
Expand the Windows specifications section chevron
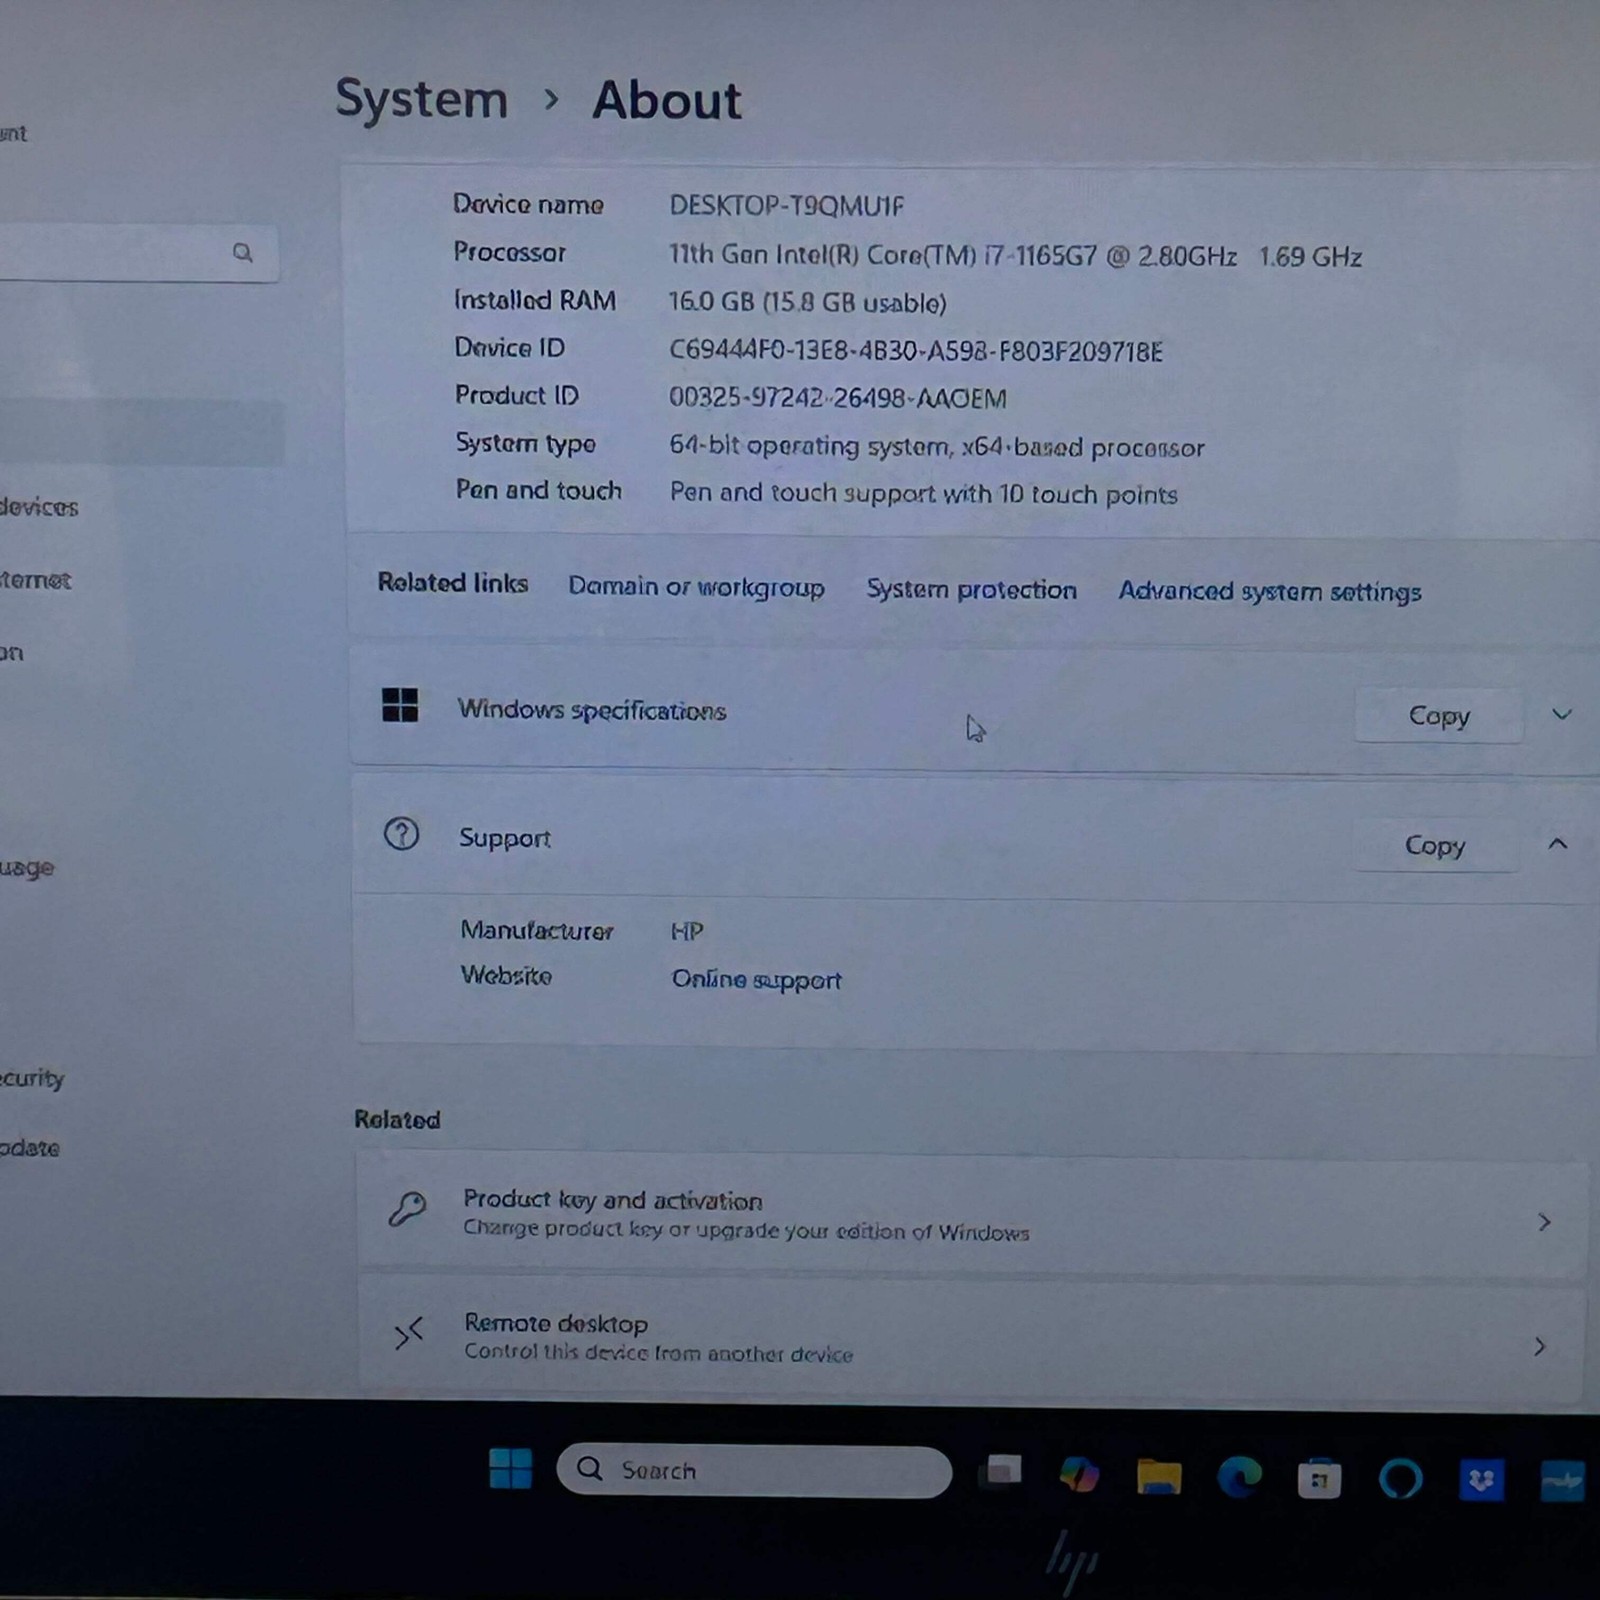click(x=1561, y=715)
